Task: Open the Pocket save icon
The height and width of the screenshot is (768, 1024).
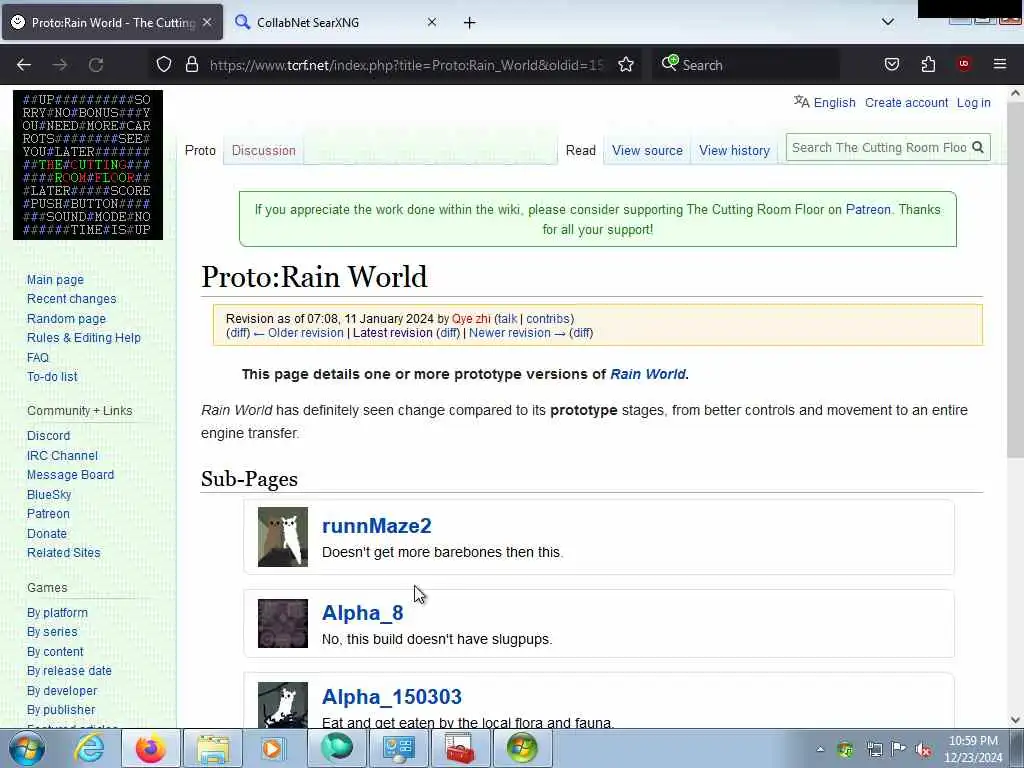Action: tap(891, 64)
